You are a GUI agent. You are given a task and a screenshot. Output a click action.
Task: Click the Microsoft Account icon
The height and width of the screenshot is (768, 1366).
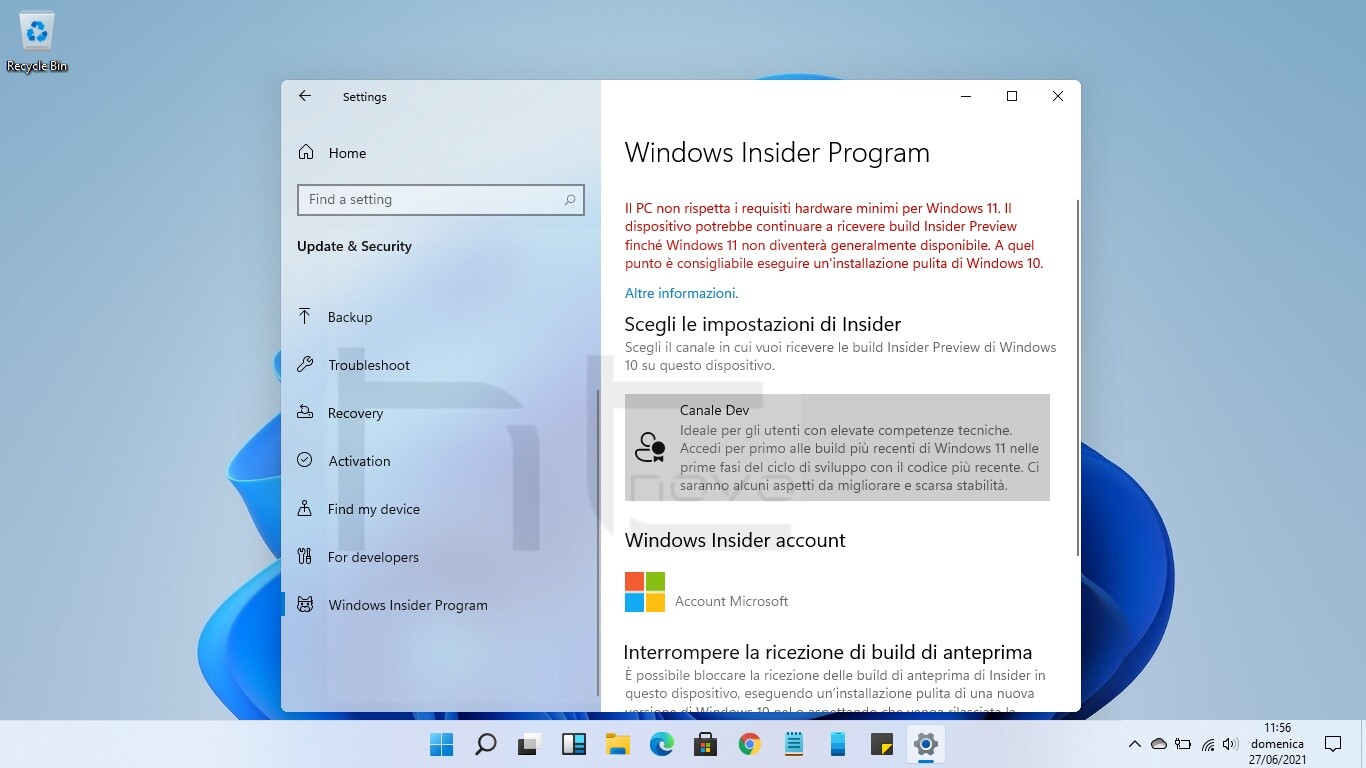click(x=644, y=591)
